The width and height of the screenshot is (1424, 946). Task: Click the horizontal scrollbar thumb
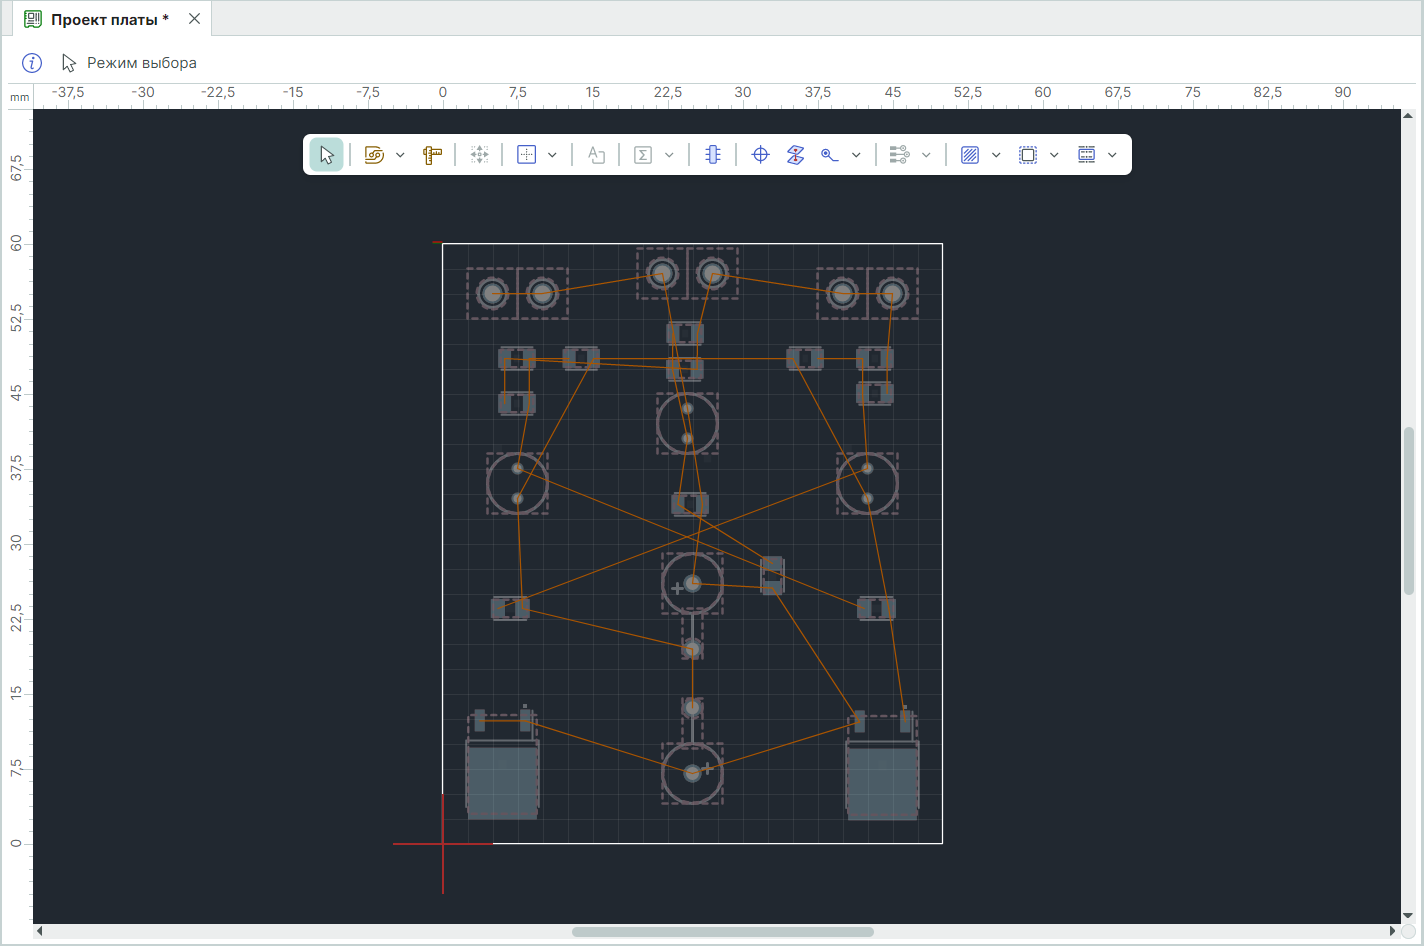pos(722,932)
